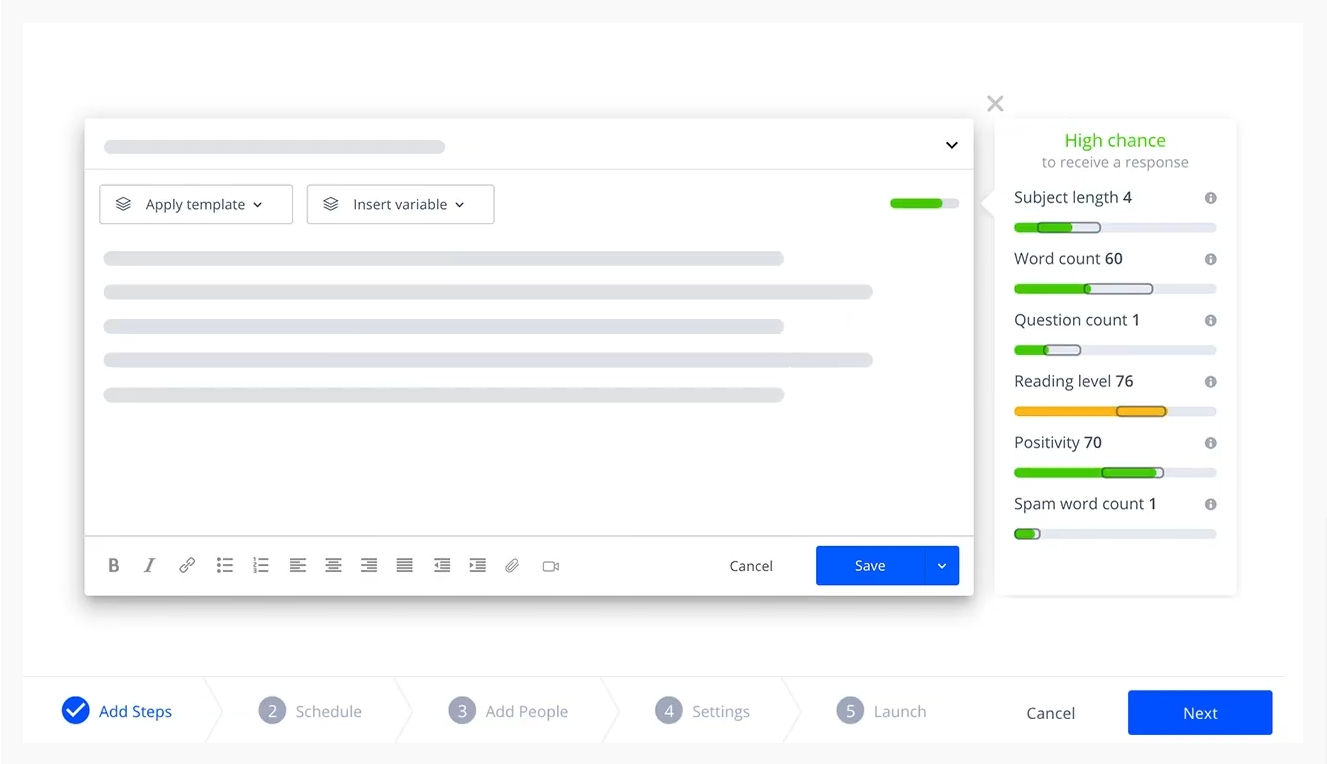Save the email step
Screen dimensions: 1327x764
(870, 566)
